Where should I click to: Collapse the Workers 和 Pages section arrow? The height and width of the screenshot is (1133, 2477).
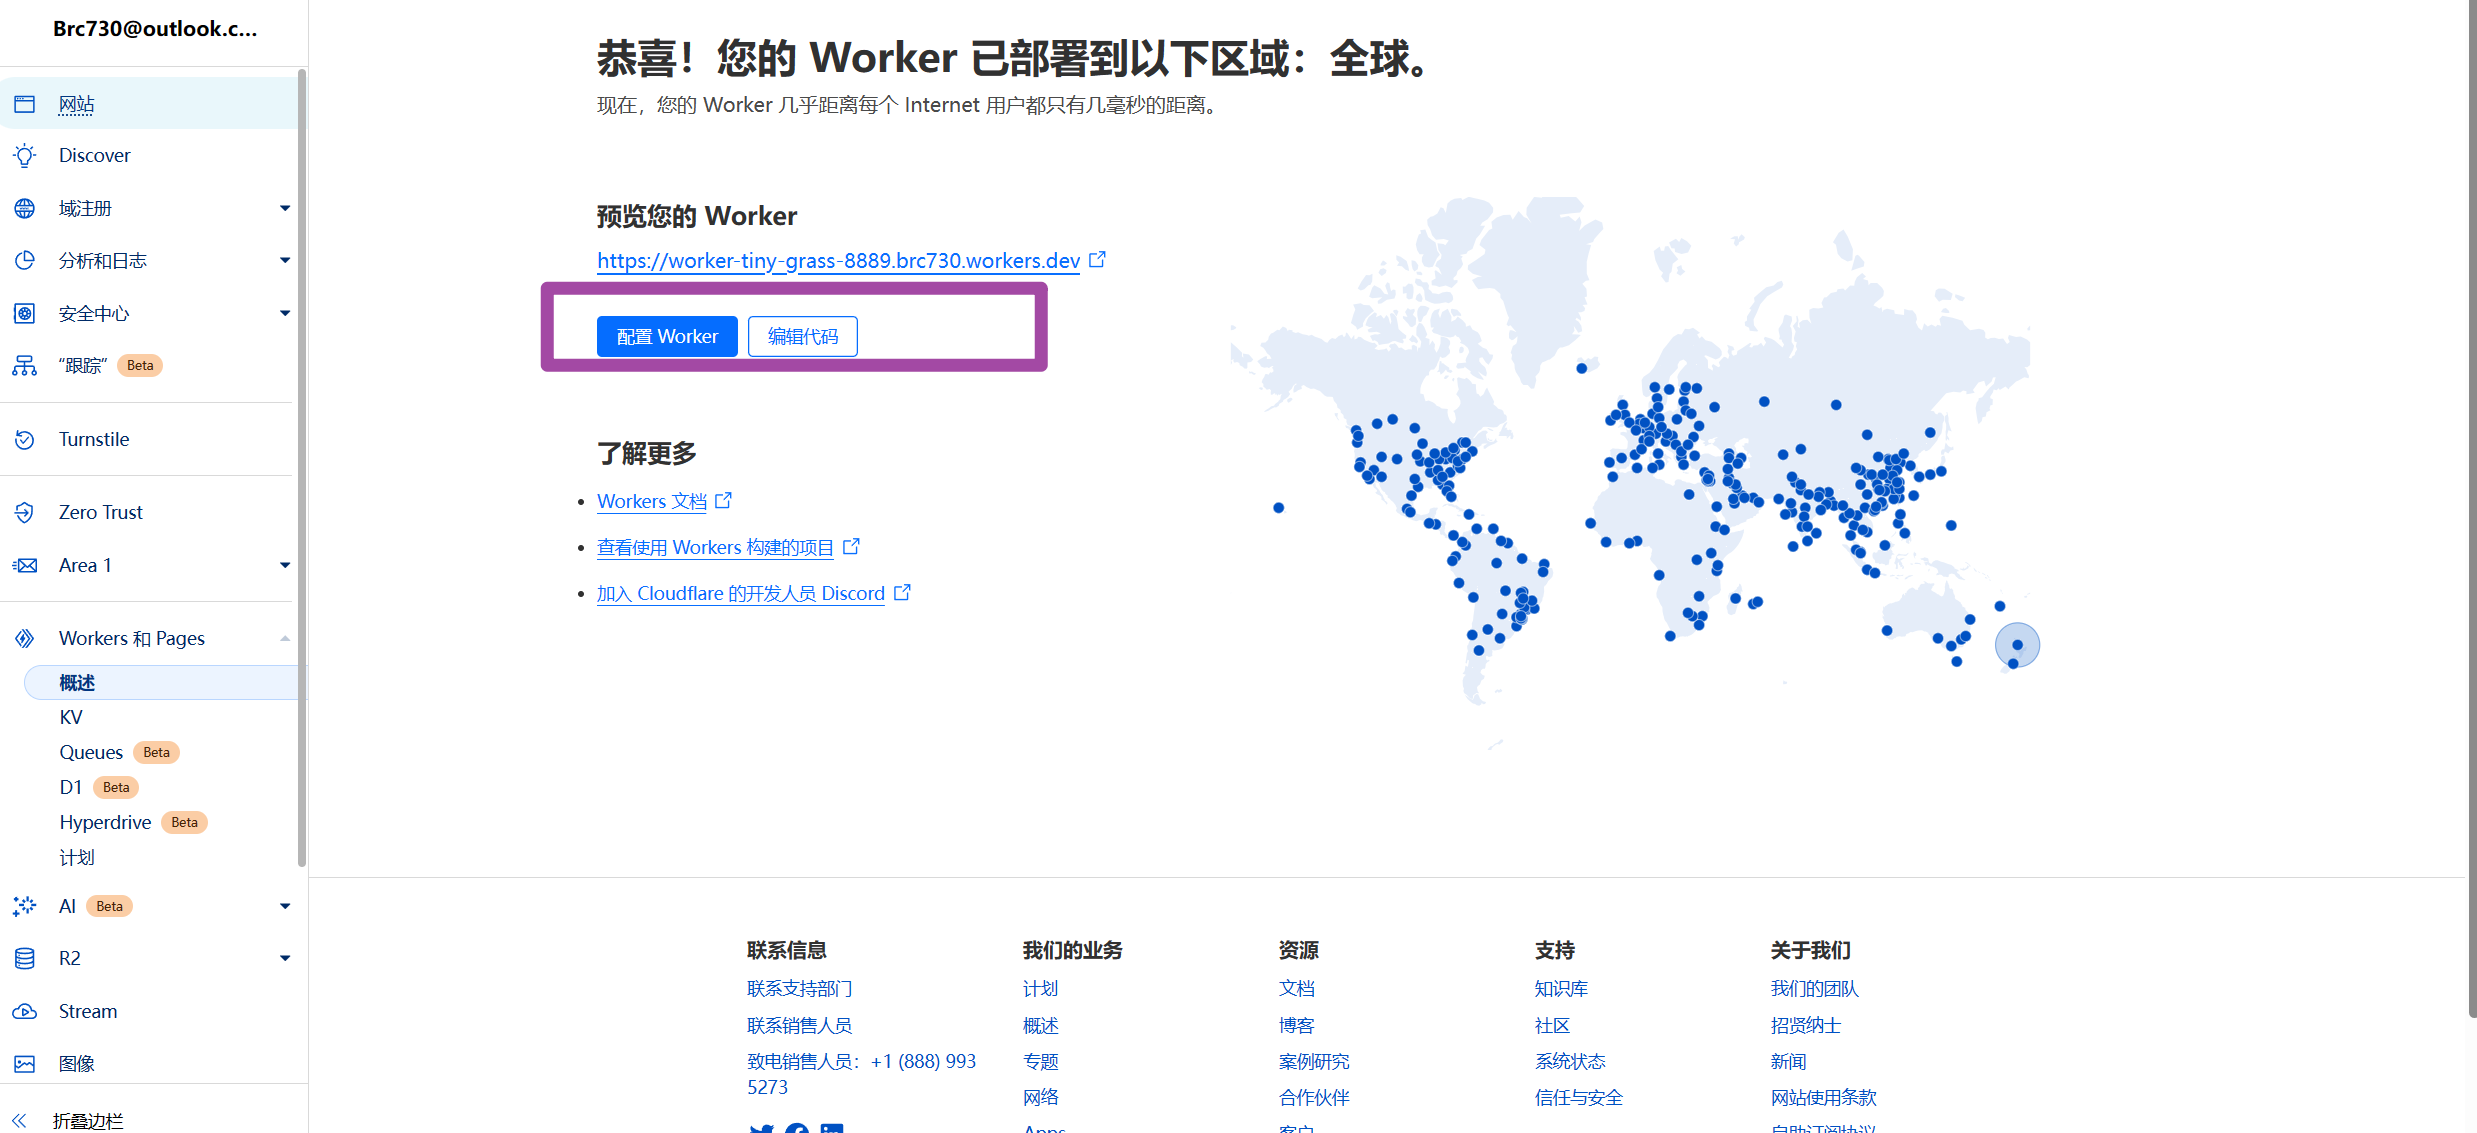(x=285, y=638)
